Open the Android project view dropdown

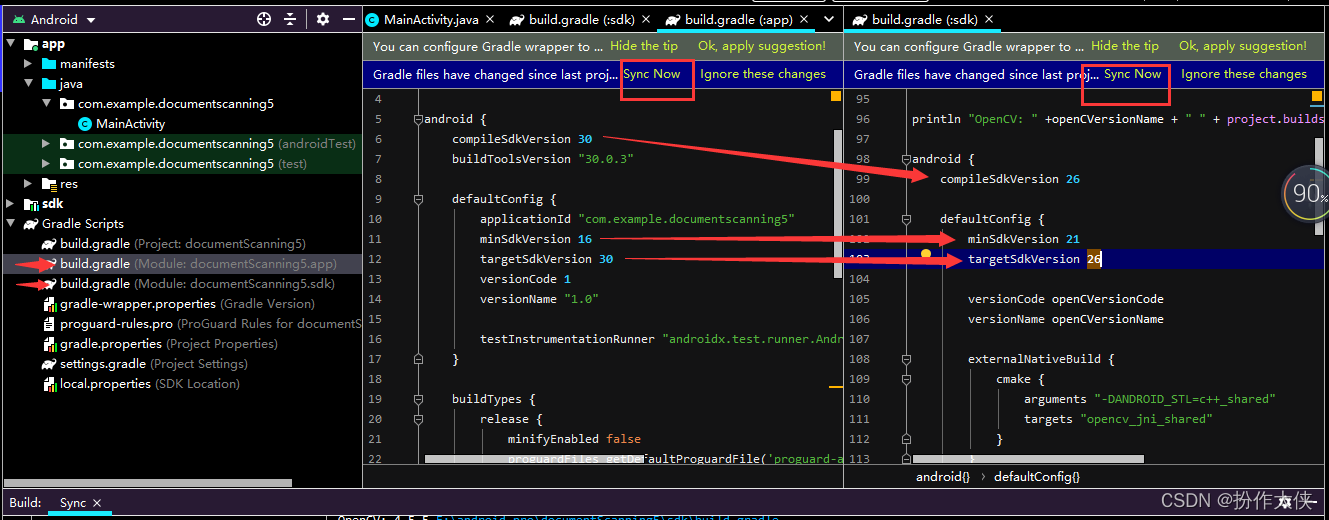pos(91,20)
